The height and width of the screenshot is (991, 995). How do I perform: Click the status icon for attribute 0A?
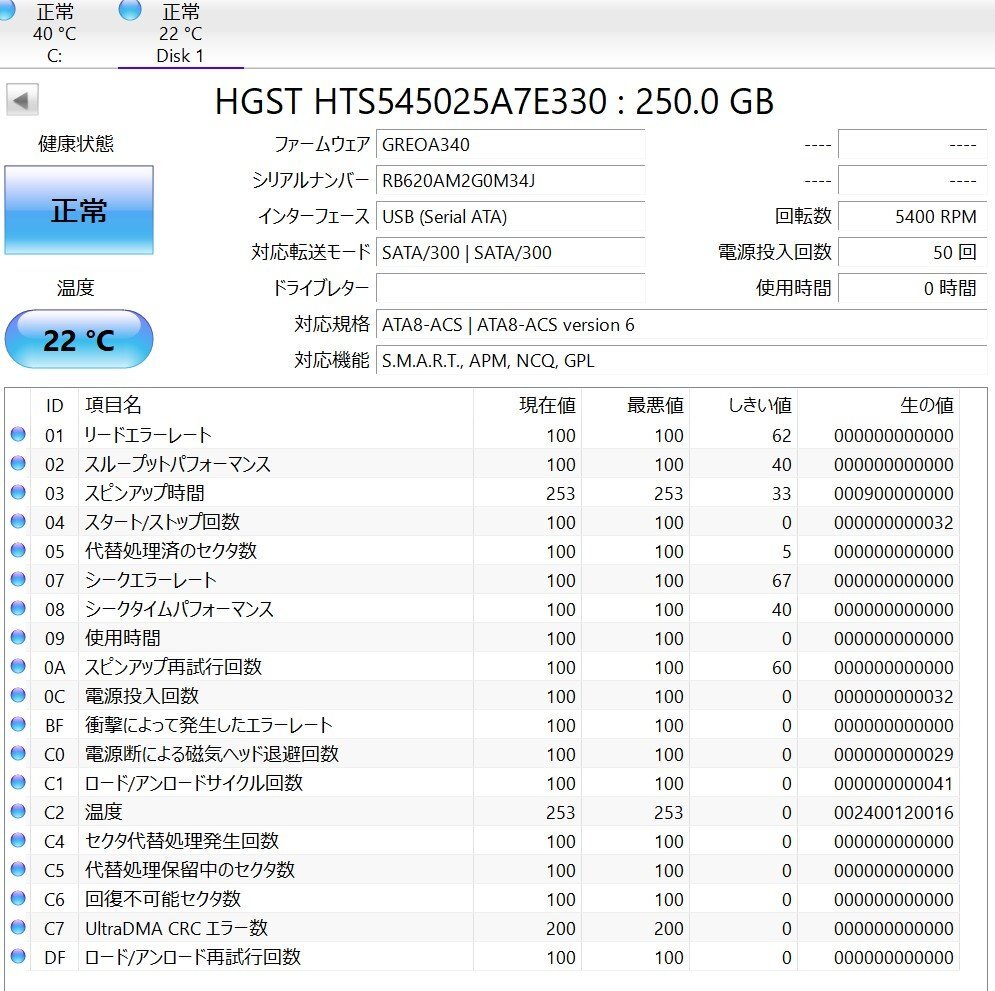(18, 666)
